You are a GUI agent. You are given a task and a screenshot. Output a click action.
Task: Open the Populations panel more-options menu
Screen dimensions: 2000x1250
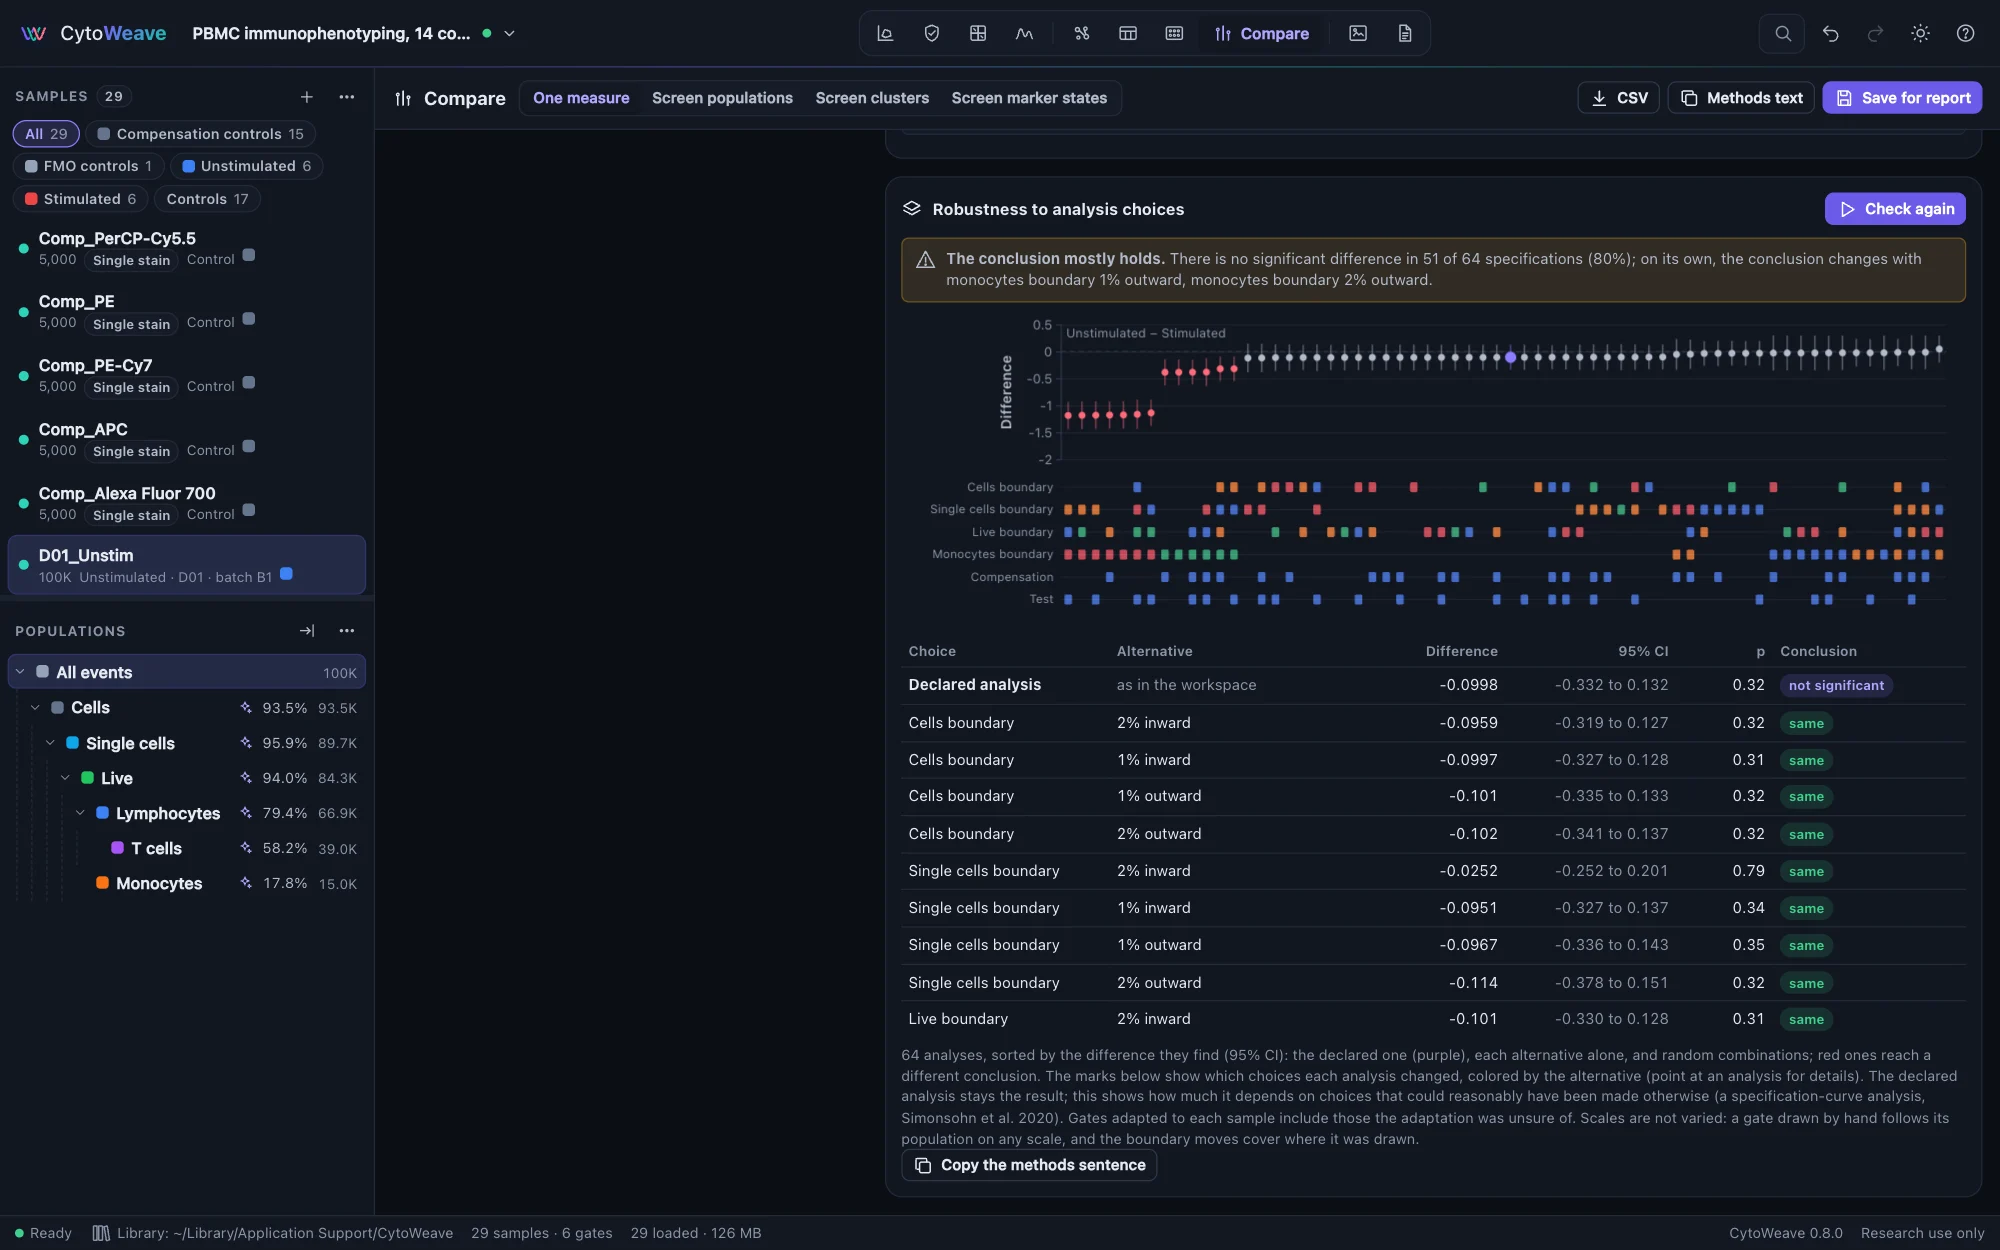point(347,631)
